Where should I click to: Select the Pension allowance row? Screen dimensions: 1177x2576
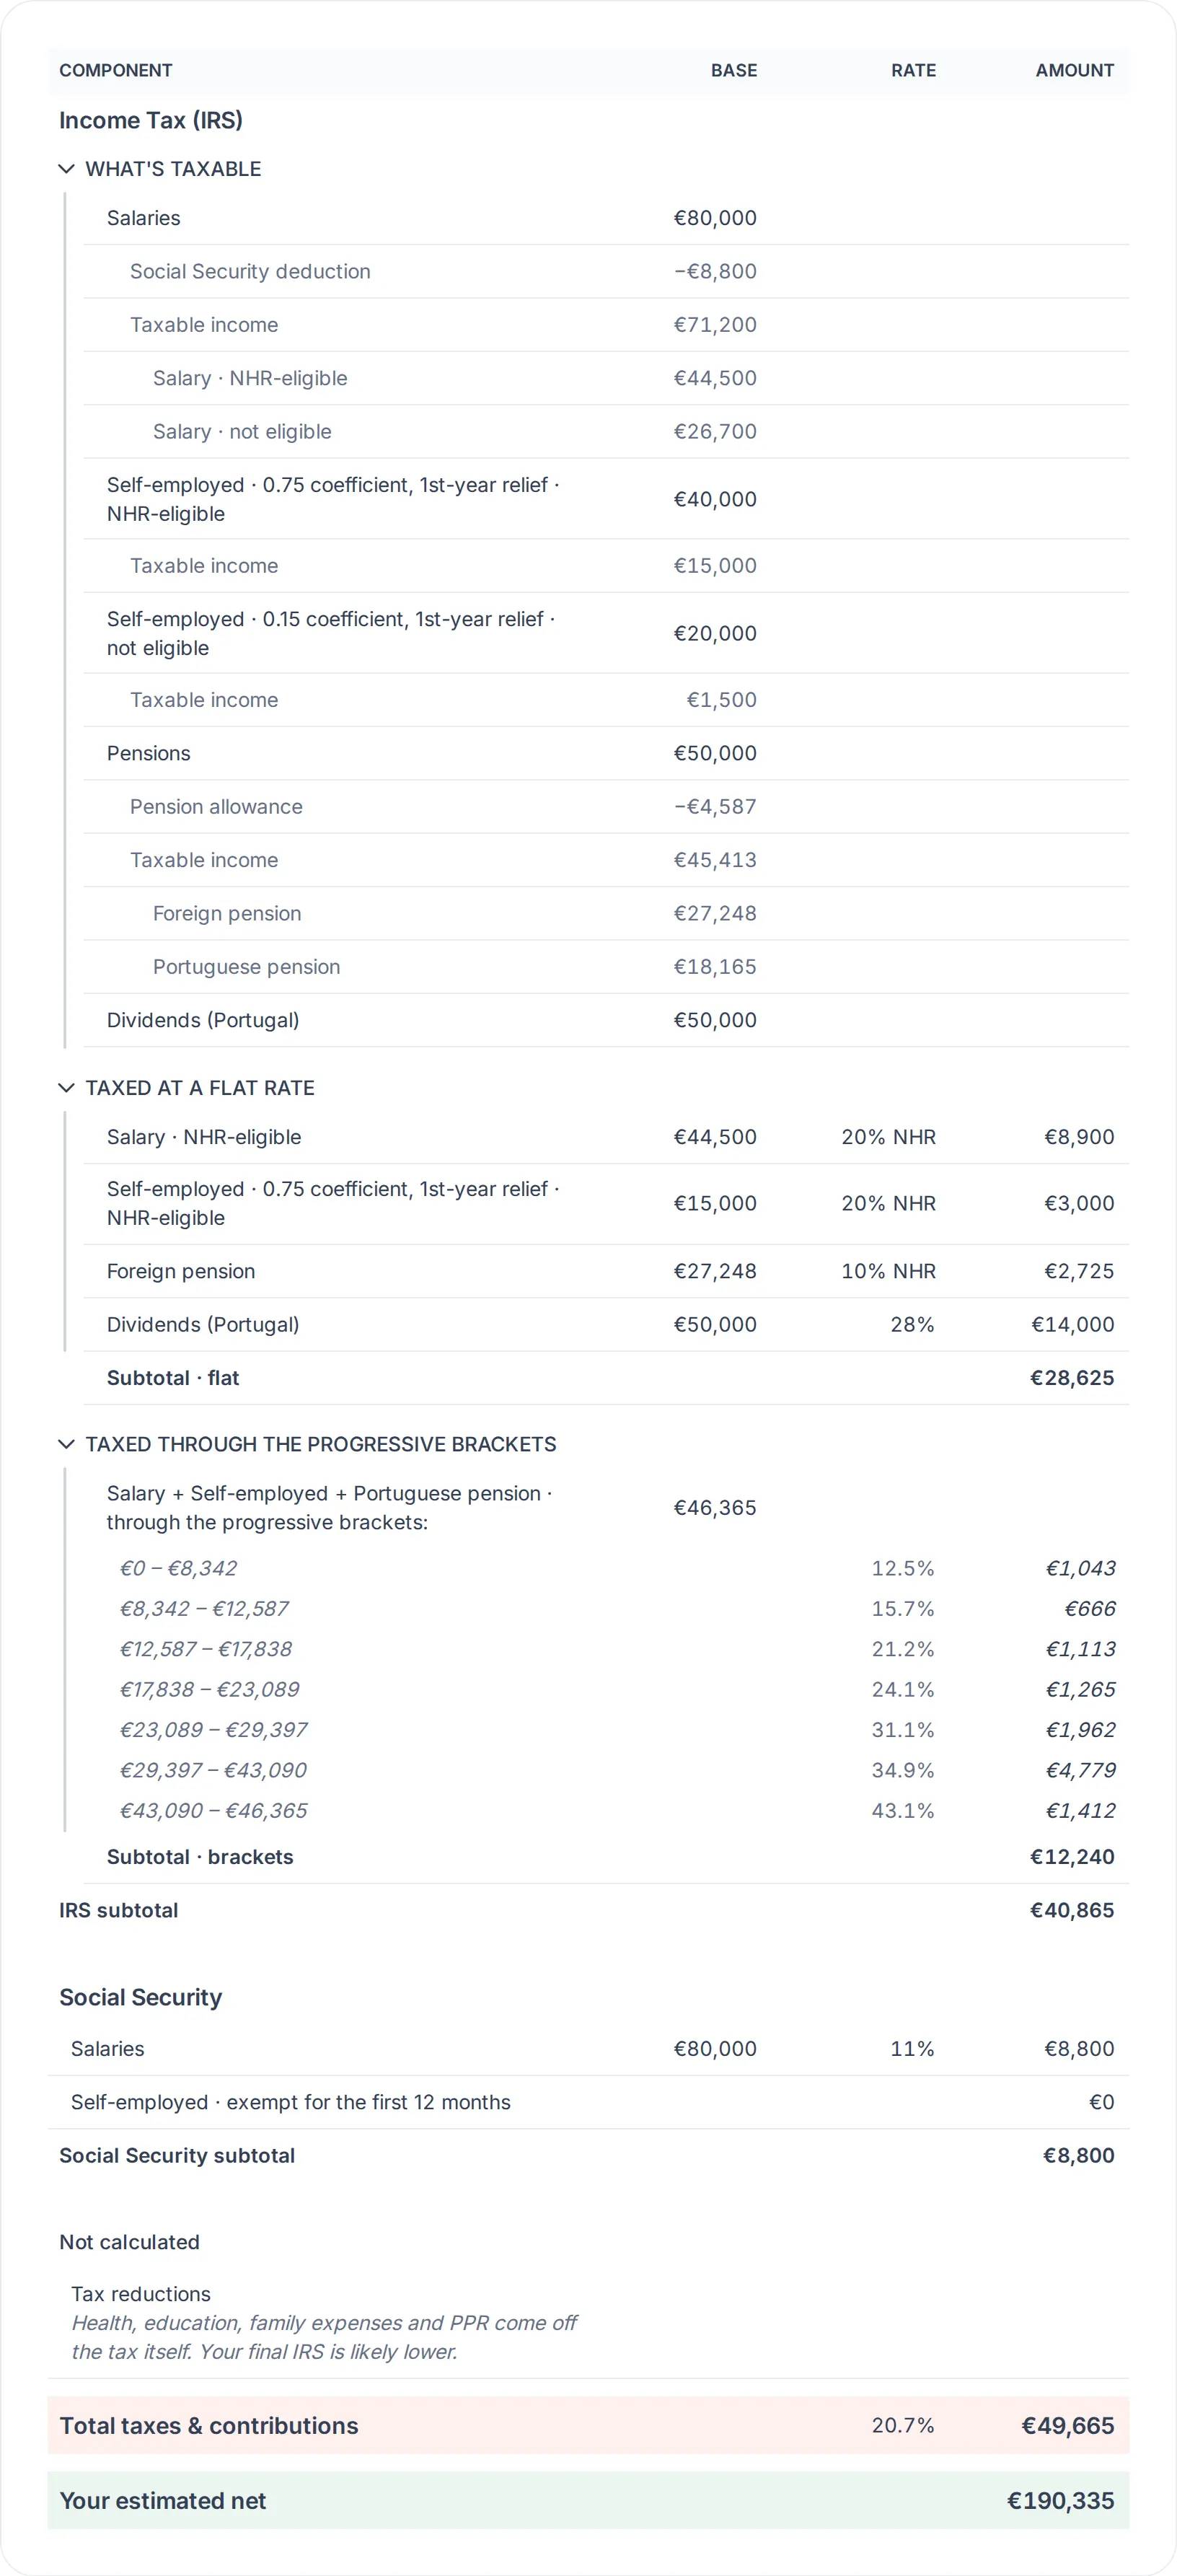pos(606,807)
